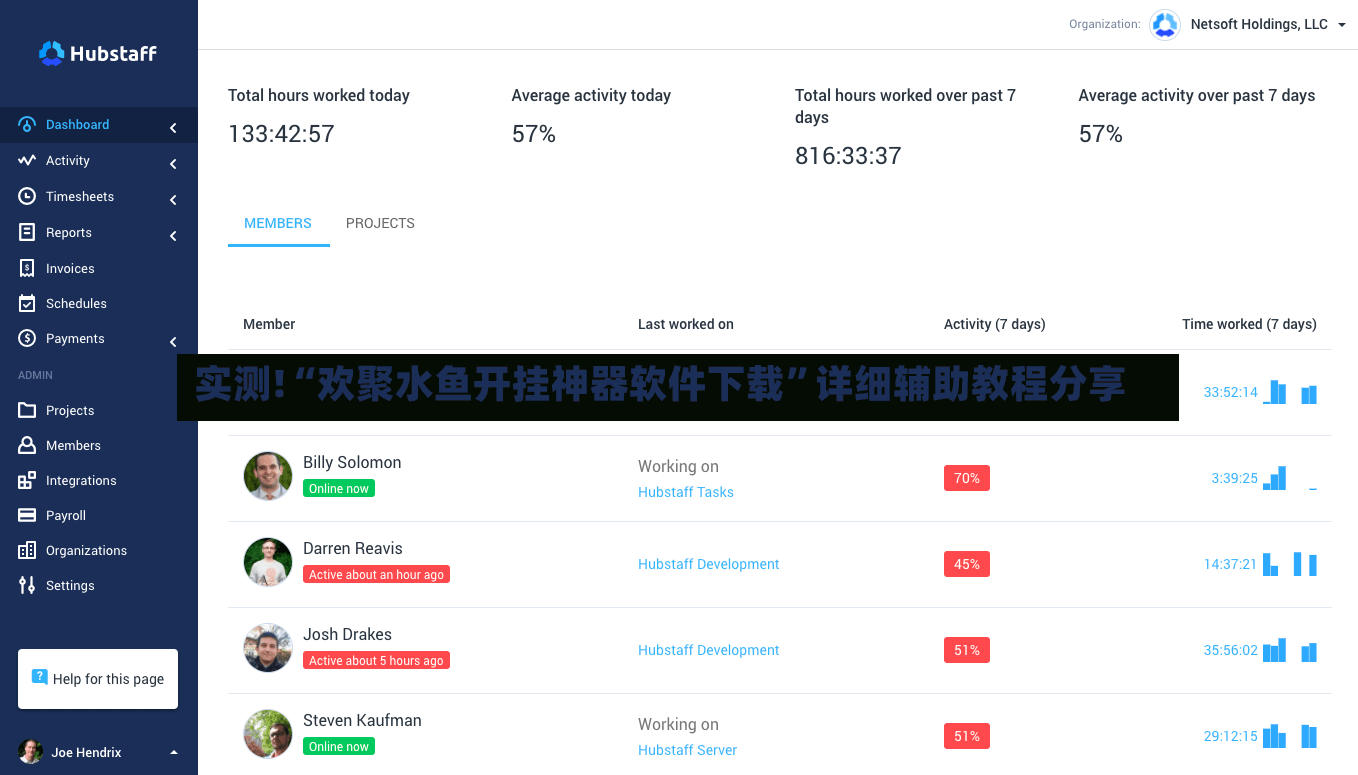This screenshot has width=1358, height=775.
Task: Open Dashboard in the sidebar
Action: point(99,125)
